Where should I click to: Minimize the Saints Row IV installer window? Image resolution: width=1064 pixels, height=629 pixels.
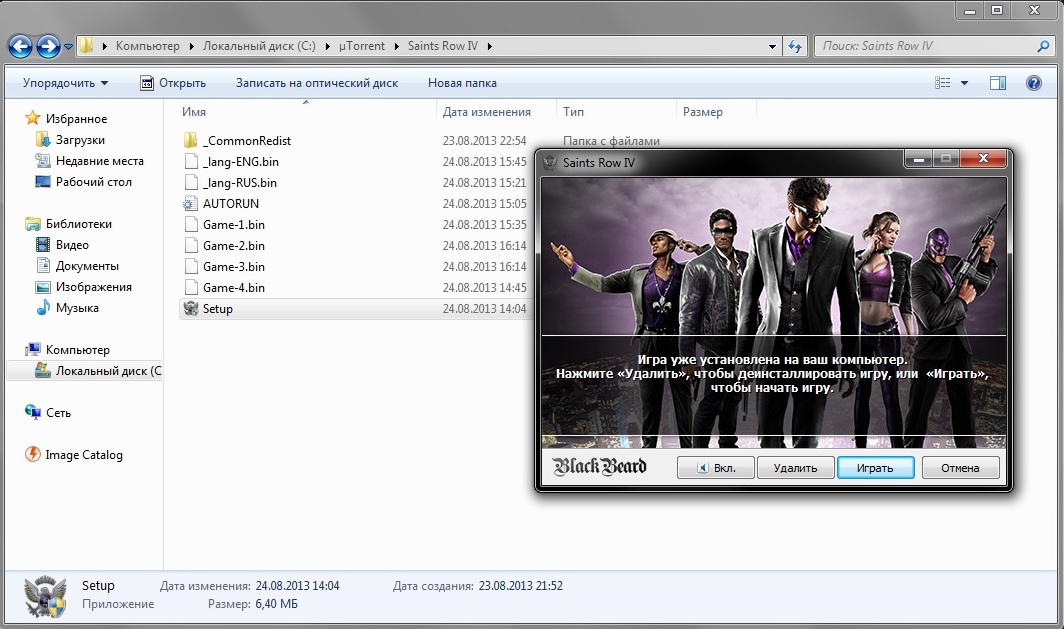[x=919, y=159]
